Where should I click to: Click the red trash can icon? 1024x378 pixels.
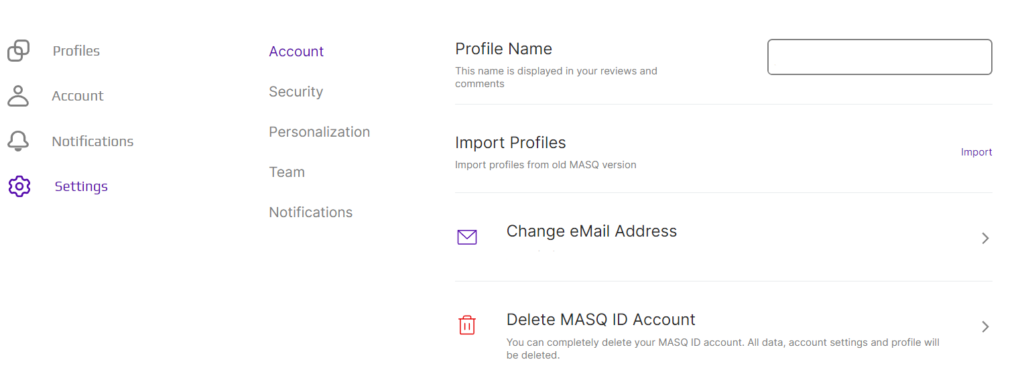pos(467,324)
